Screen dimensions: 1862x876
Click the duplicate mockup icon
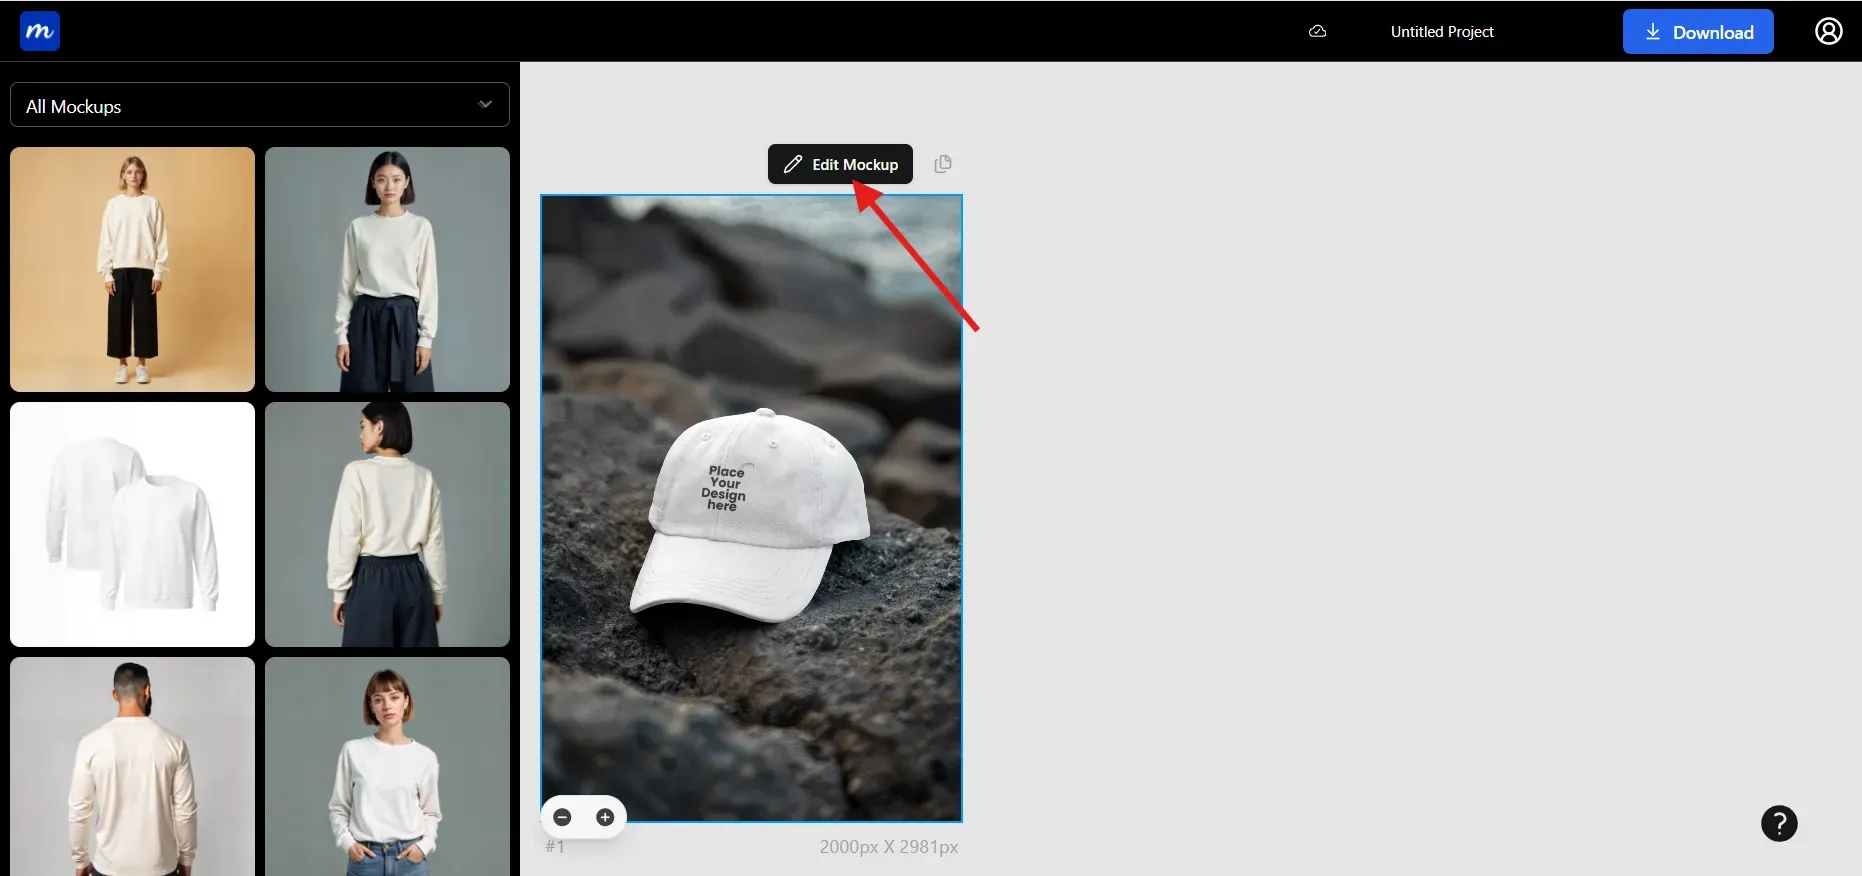pyautogui.click(x=943, y=164)
